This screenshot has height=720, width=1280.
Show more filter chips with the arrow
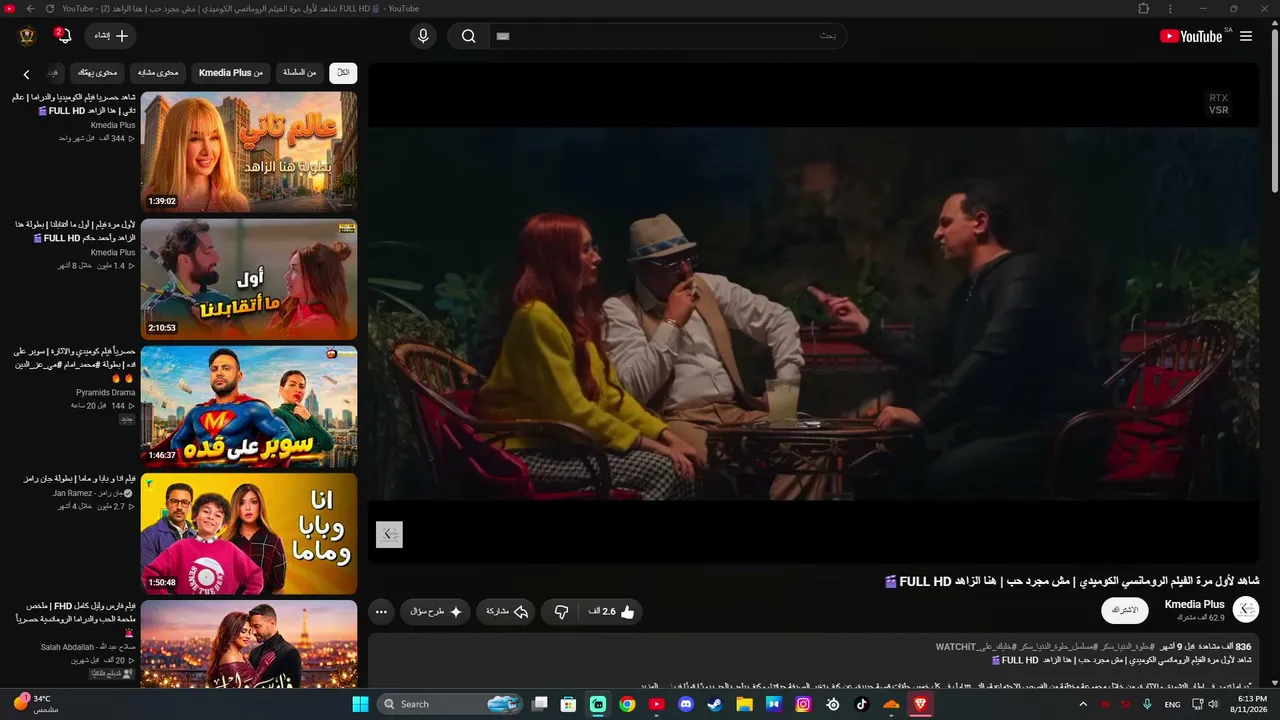click(26, 74)
